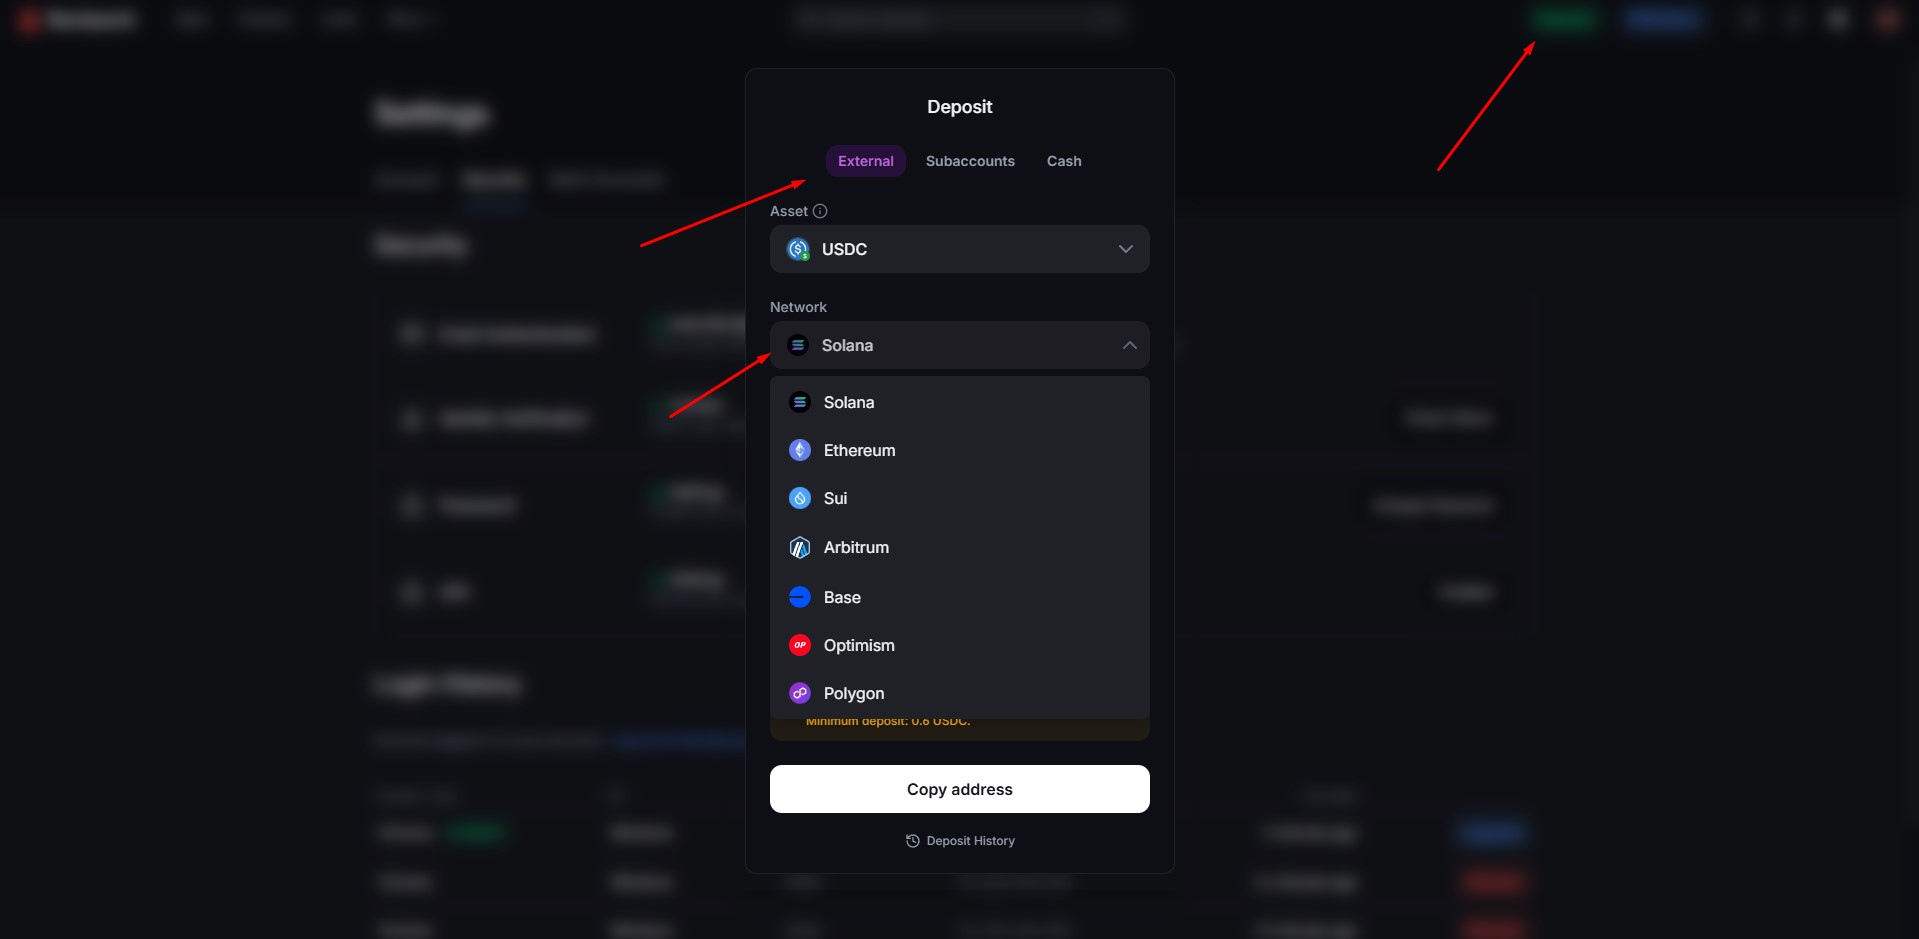Click the Base network icon

click(x=800, y=597)
